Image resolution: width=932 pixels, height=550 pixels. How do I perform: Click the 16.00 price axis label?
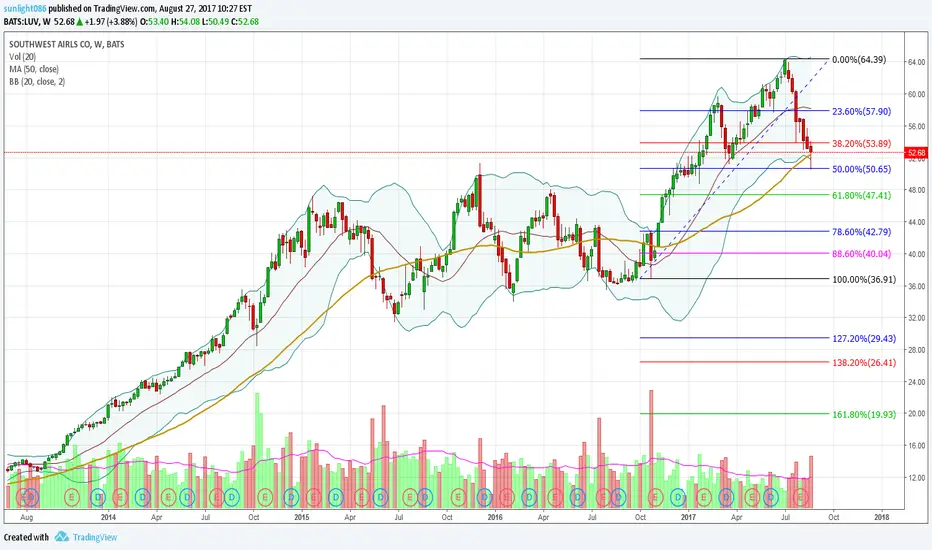(x=916, y=446)
